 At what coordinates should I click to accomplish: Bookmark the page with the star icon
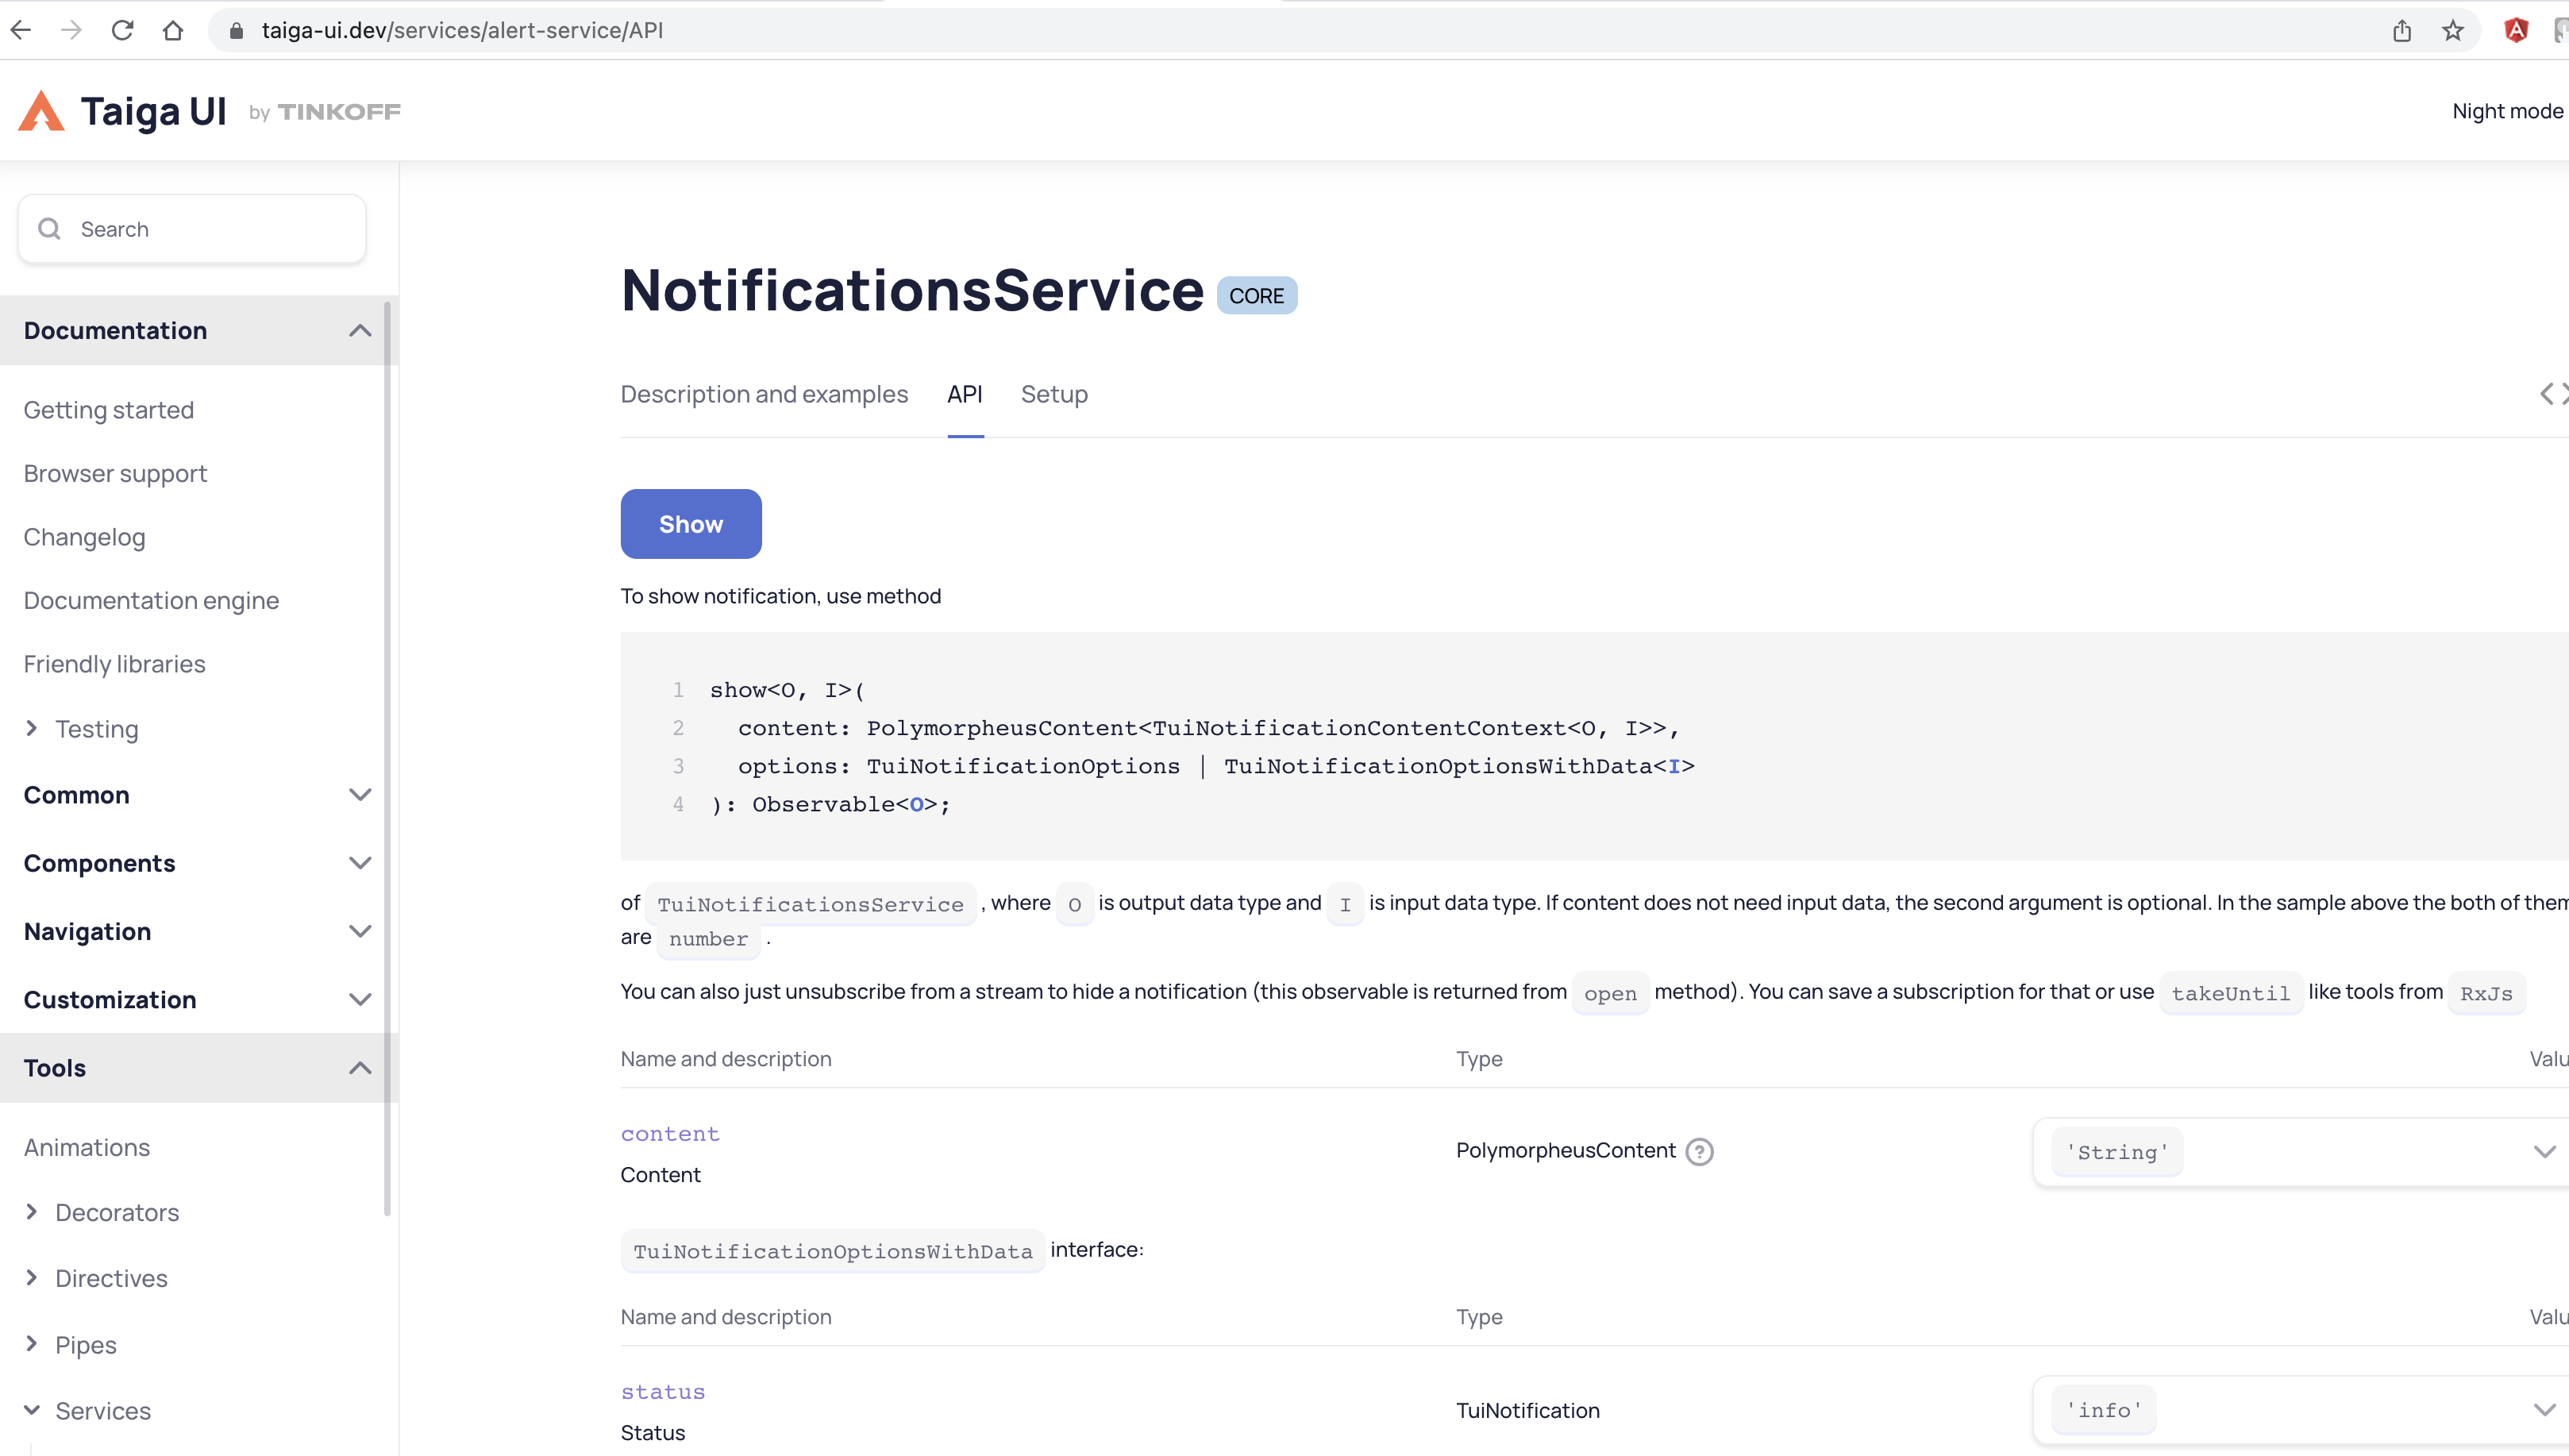click(x=2453, y=30)
